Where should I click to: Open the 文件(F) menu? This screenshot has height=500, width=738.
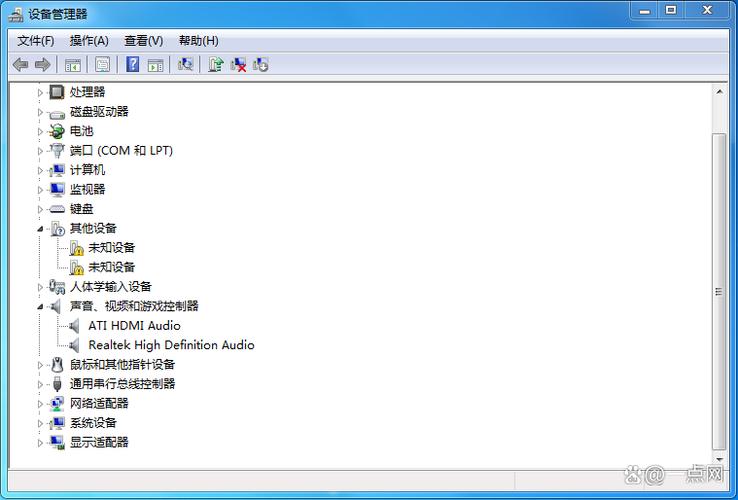pyautogui.click(x=36, y=41)
